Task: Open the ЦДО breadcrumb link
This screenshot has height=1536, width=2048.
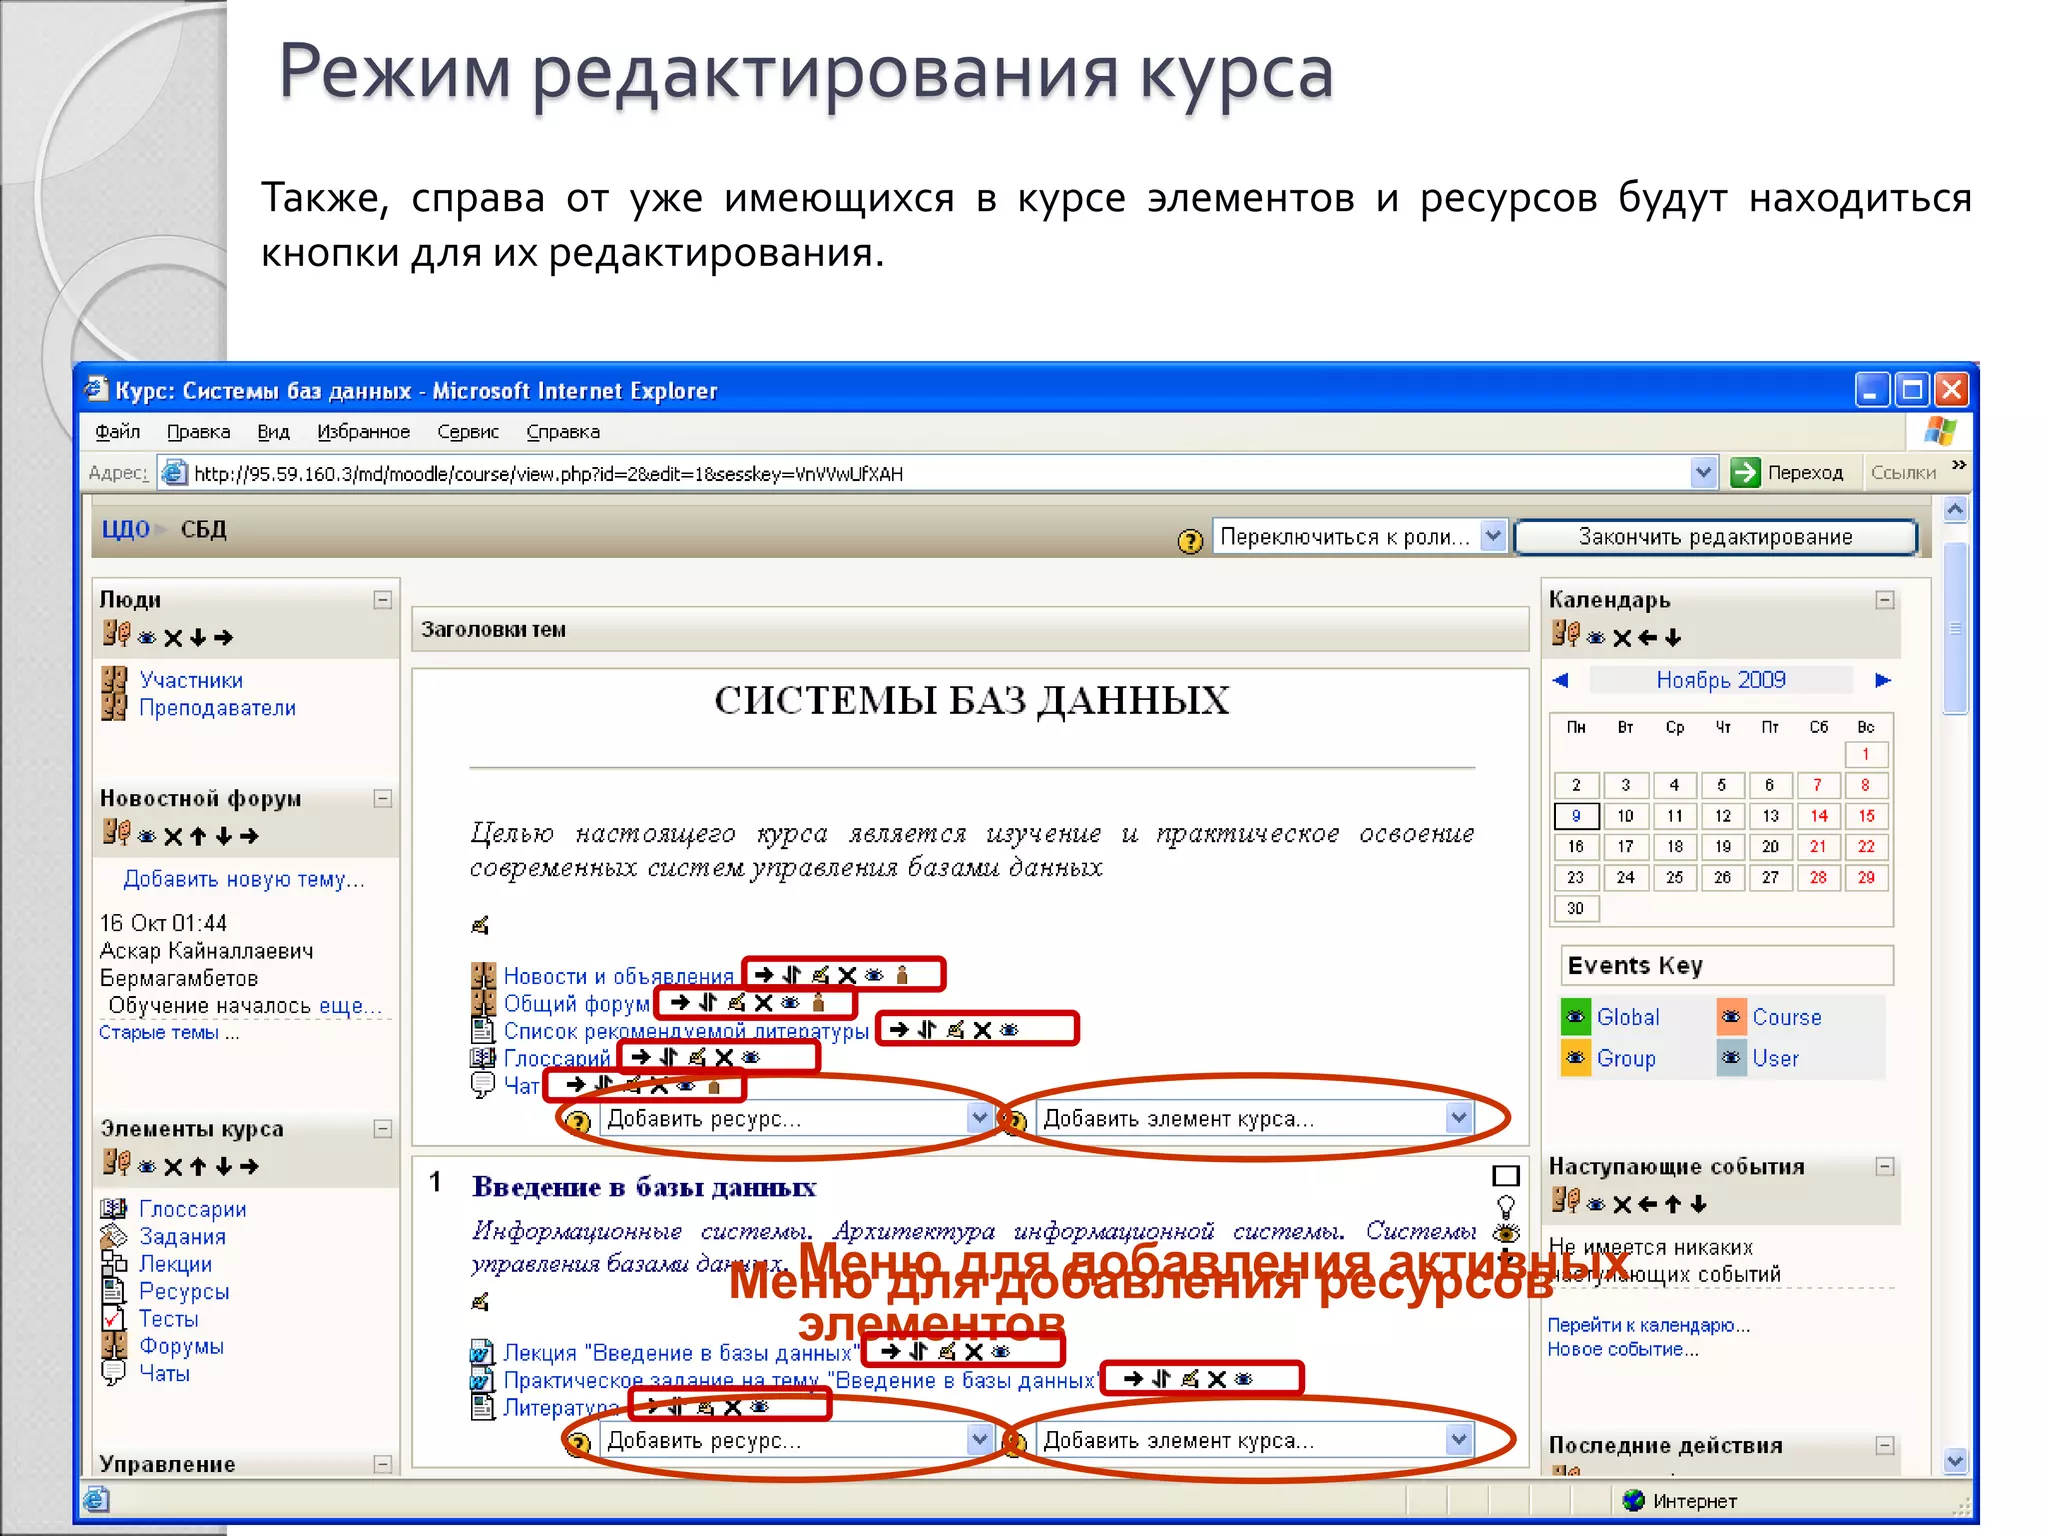Action: click(125, 529)
